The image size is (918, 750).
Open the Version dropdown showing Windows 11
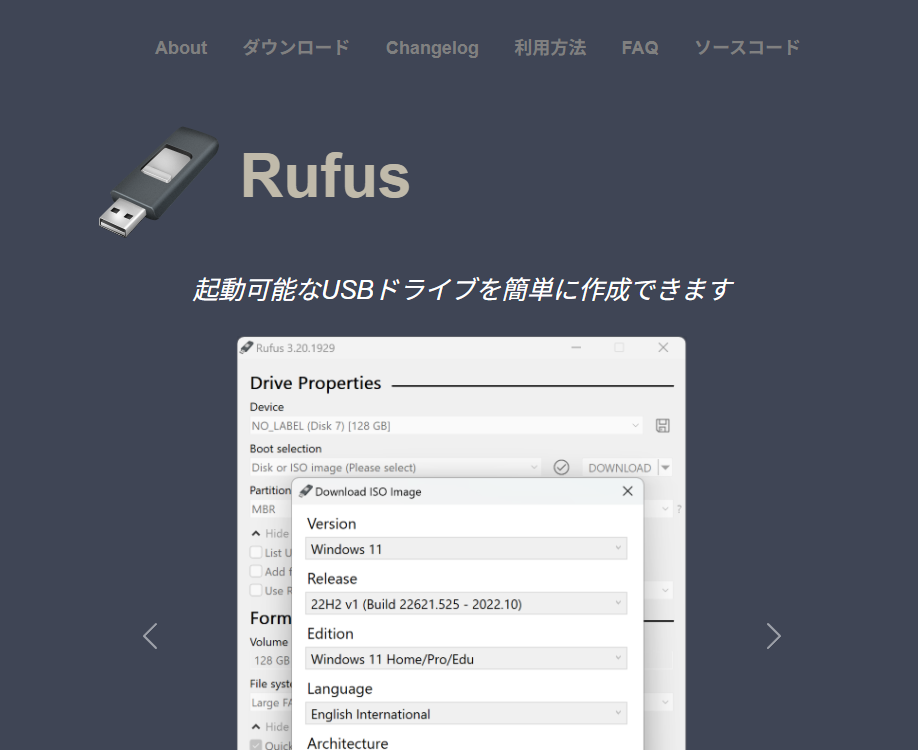pyautogui.click(x=466, y=549)
